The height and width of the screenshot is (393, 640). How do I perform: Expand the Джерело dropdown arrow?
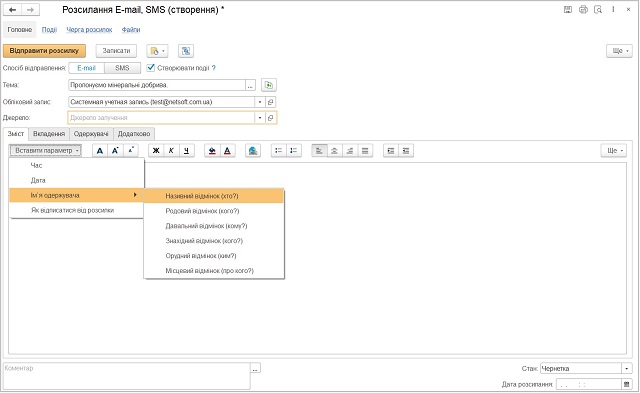[x=260, y=118]
